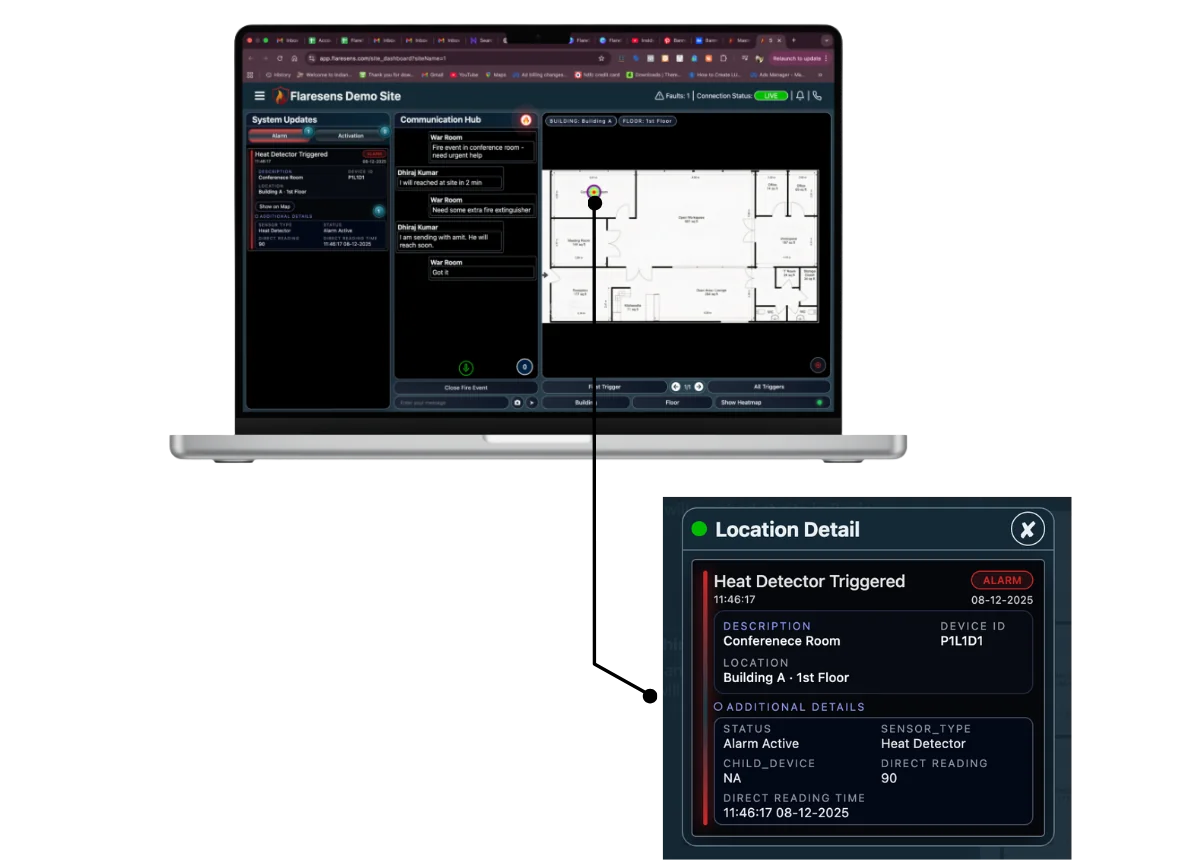The height and width of the screenshot is (860, 1200).
Task: Open the Floor selector
Action: click(670, 402)
